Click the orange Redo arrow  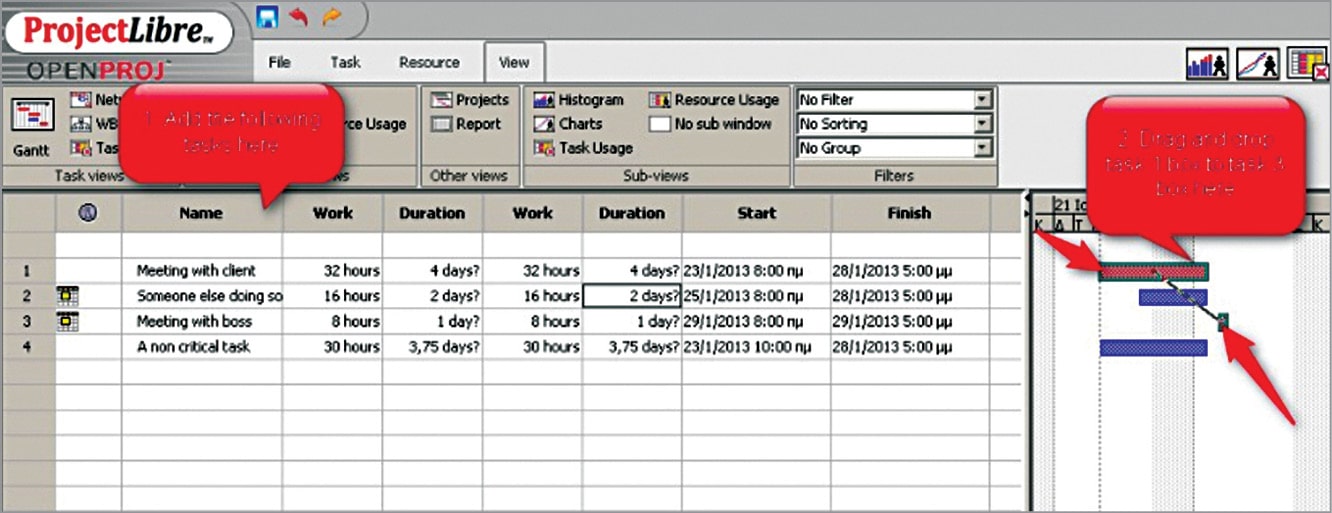pyautogui.click(x=331, y=16)
